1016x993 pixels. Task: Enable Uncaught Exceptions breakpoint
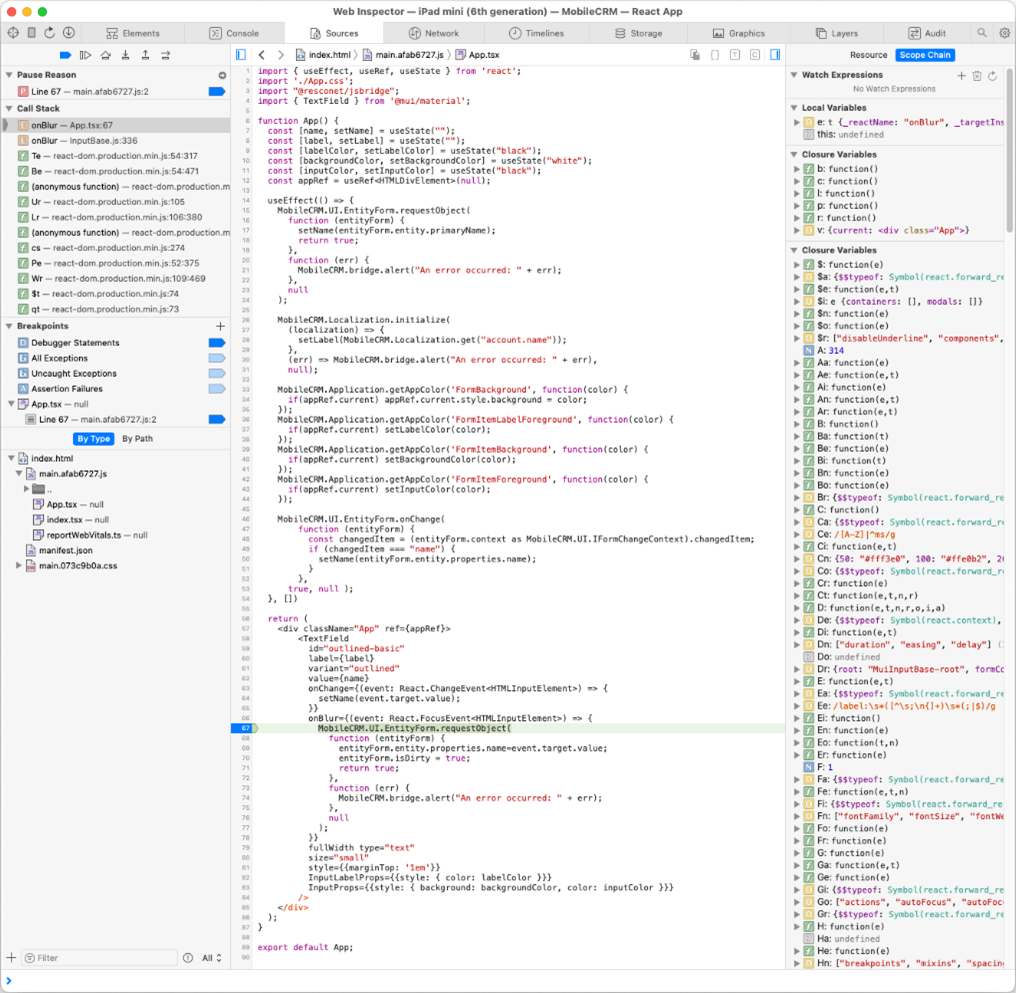[216, 373]
